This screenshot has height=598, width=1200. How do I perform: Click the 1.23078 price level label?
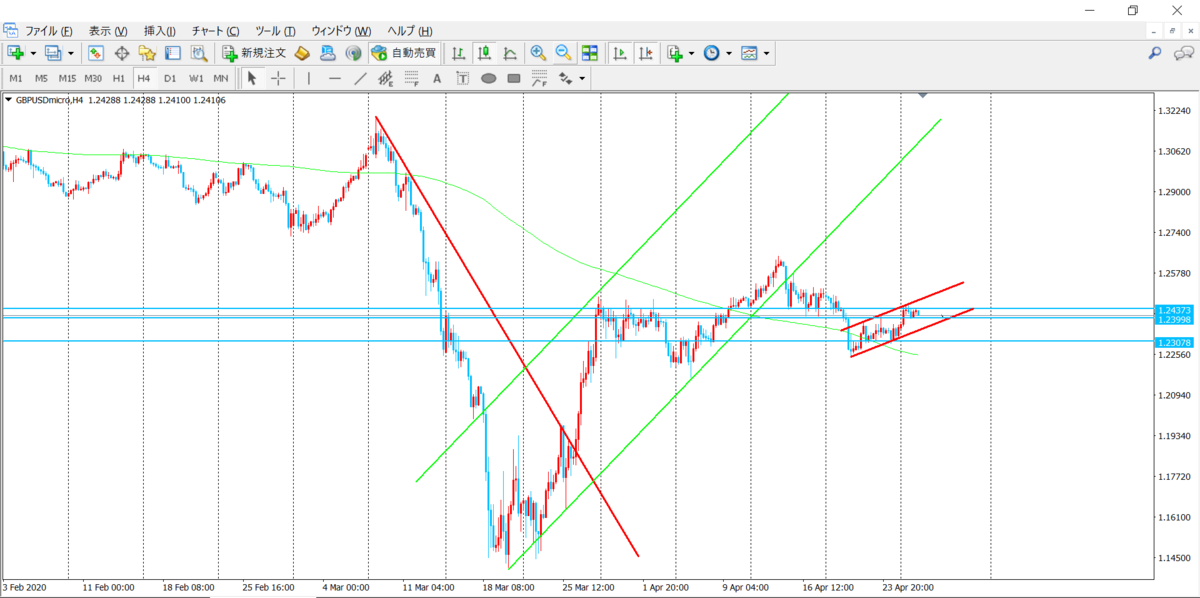point(1172,343)
